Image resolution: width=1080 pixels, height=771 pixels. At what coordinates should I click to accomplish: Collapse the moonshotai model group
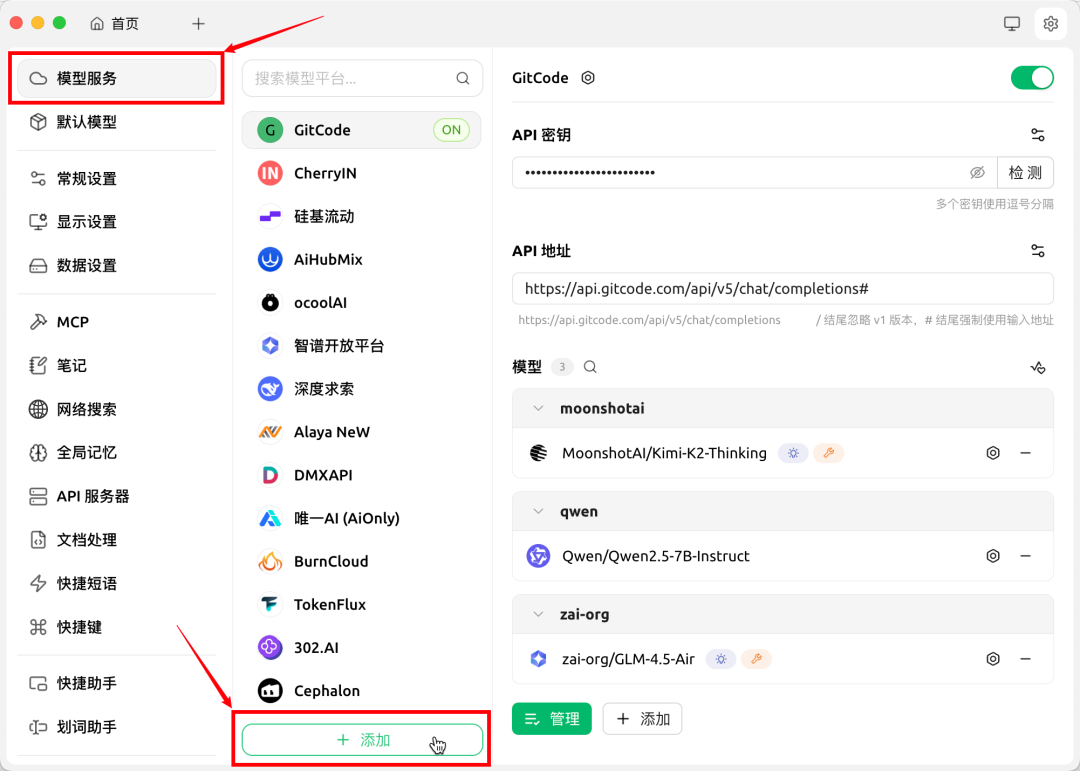click(539, 409)
